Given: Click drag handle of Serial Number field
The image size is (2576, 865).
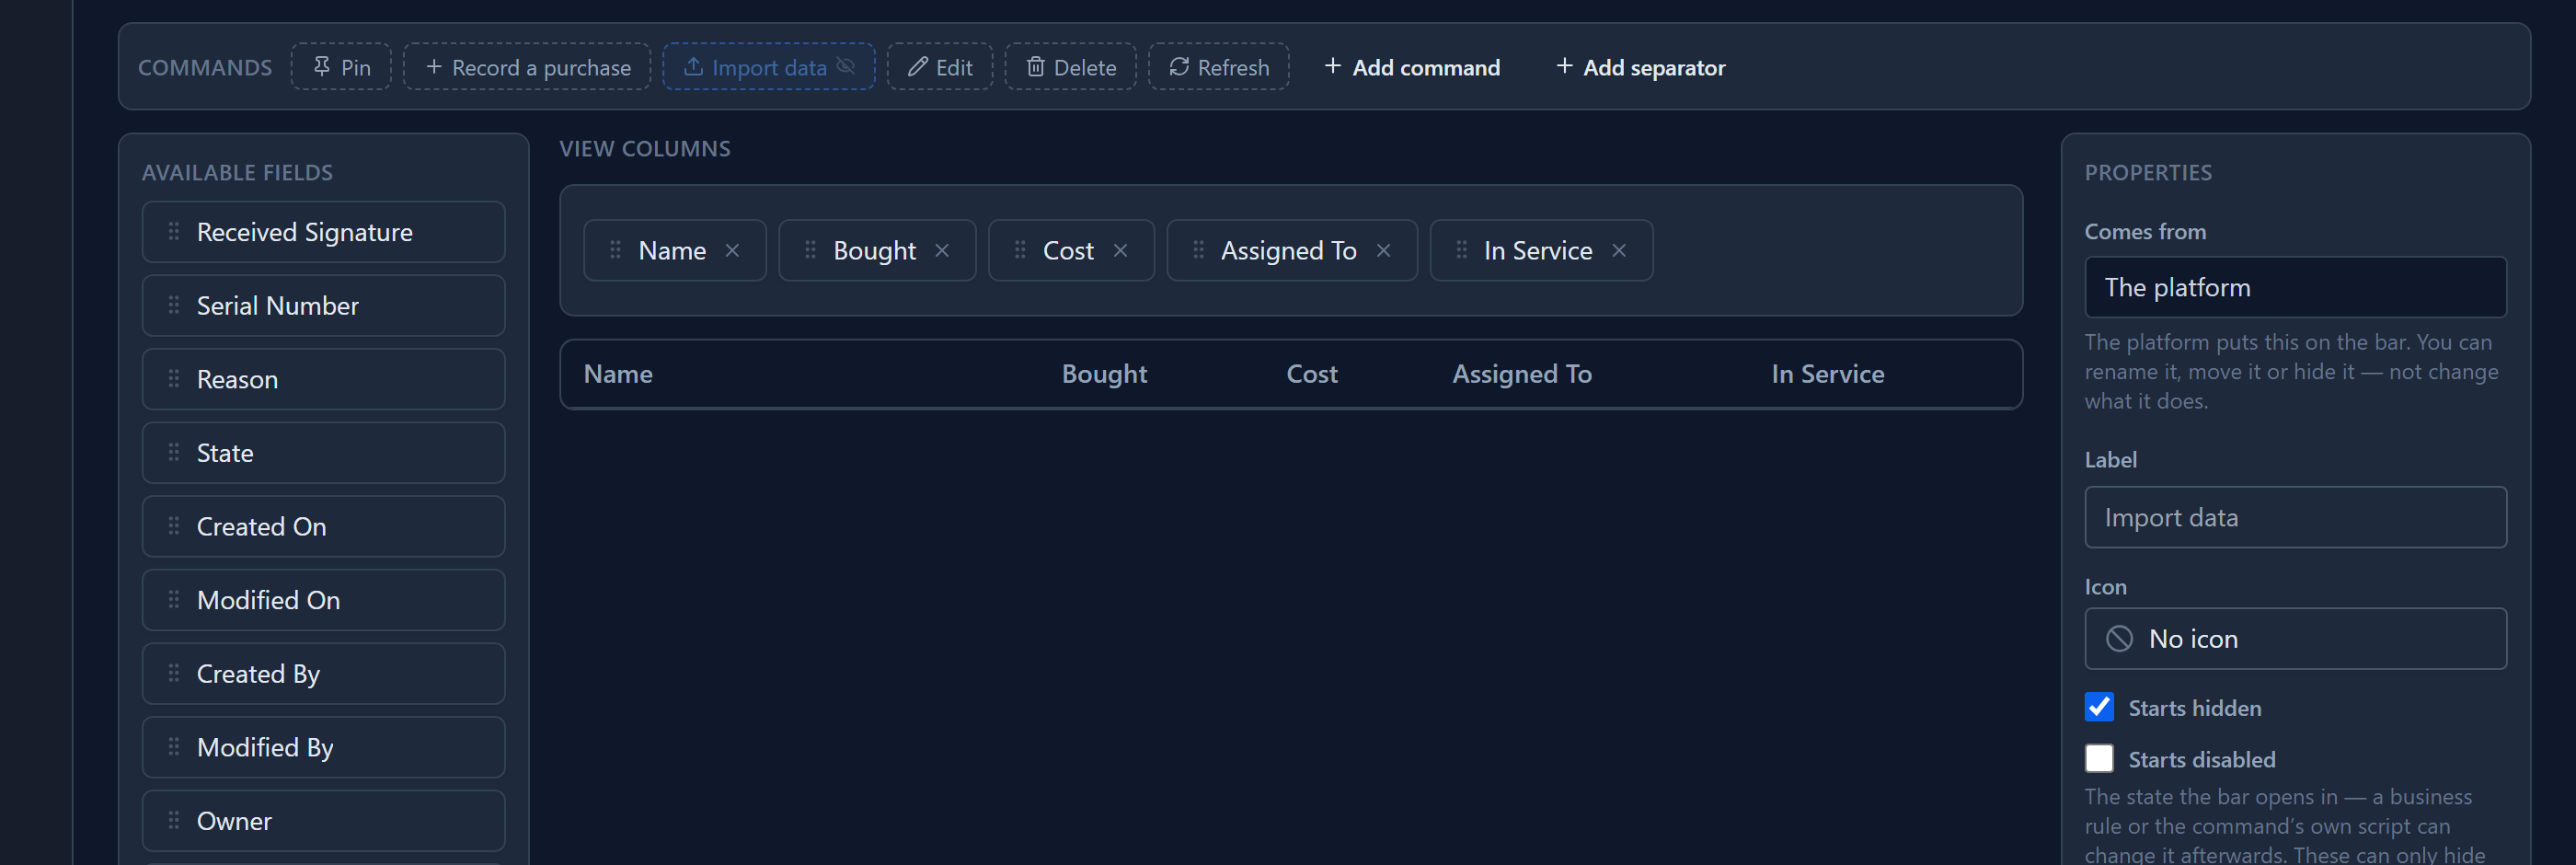Looking at the screenshot, I should coord(174,305).
